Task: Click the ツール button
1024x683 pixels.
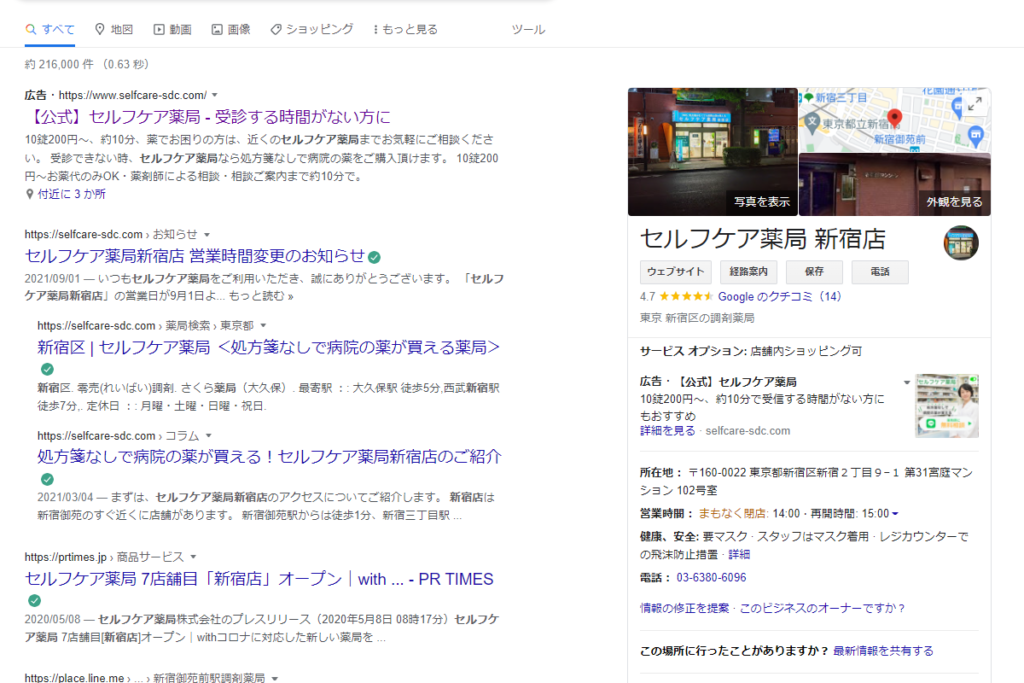Action: [528, 29]
